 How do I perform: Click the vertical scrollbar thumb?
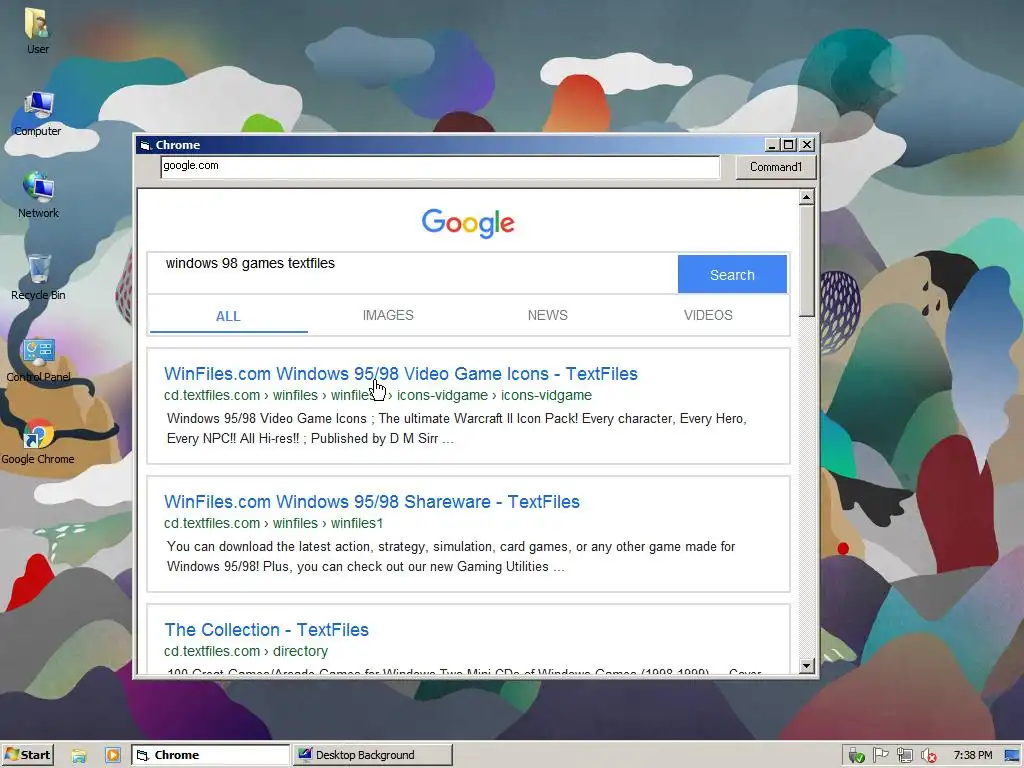pos(807,261)
